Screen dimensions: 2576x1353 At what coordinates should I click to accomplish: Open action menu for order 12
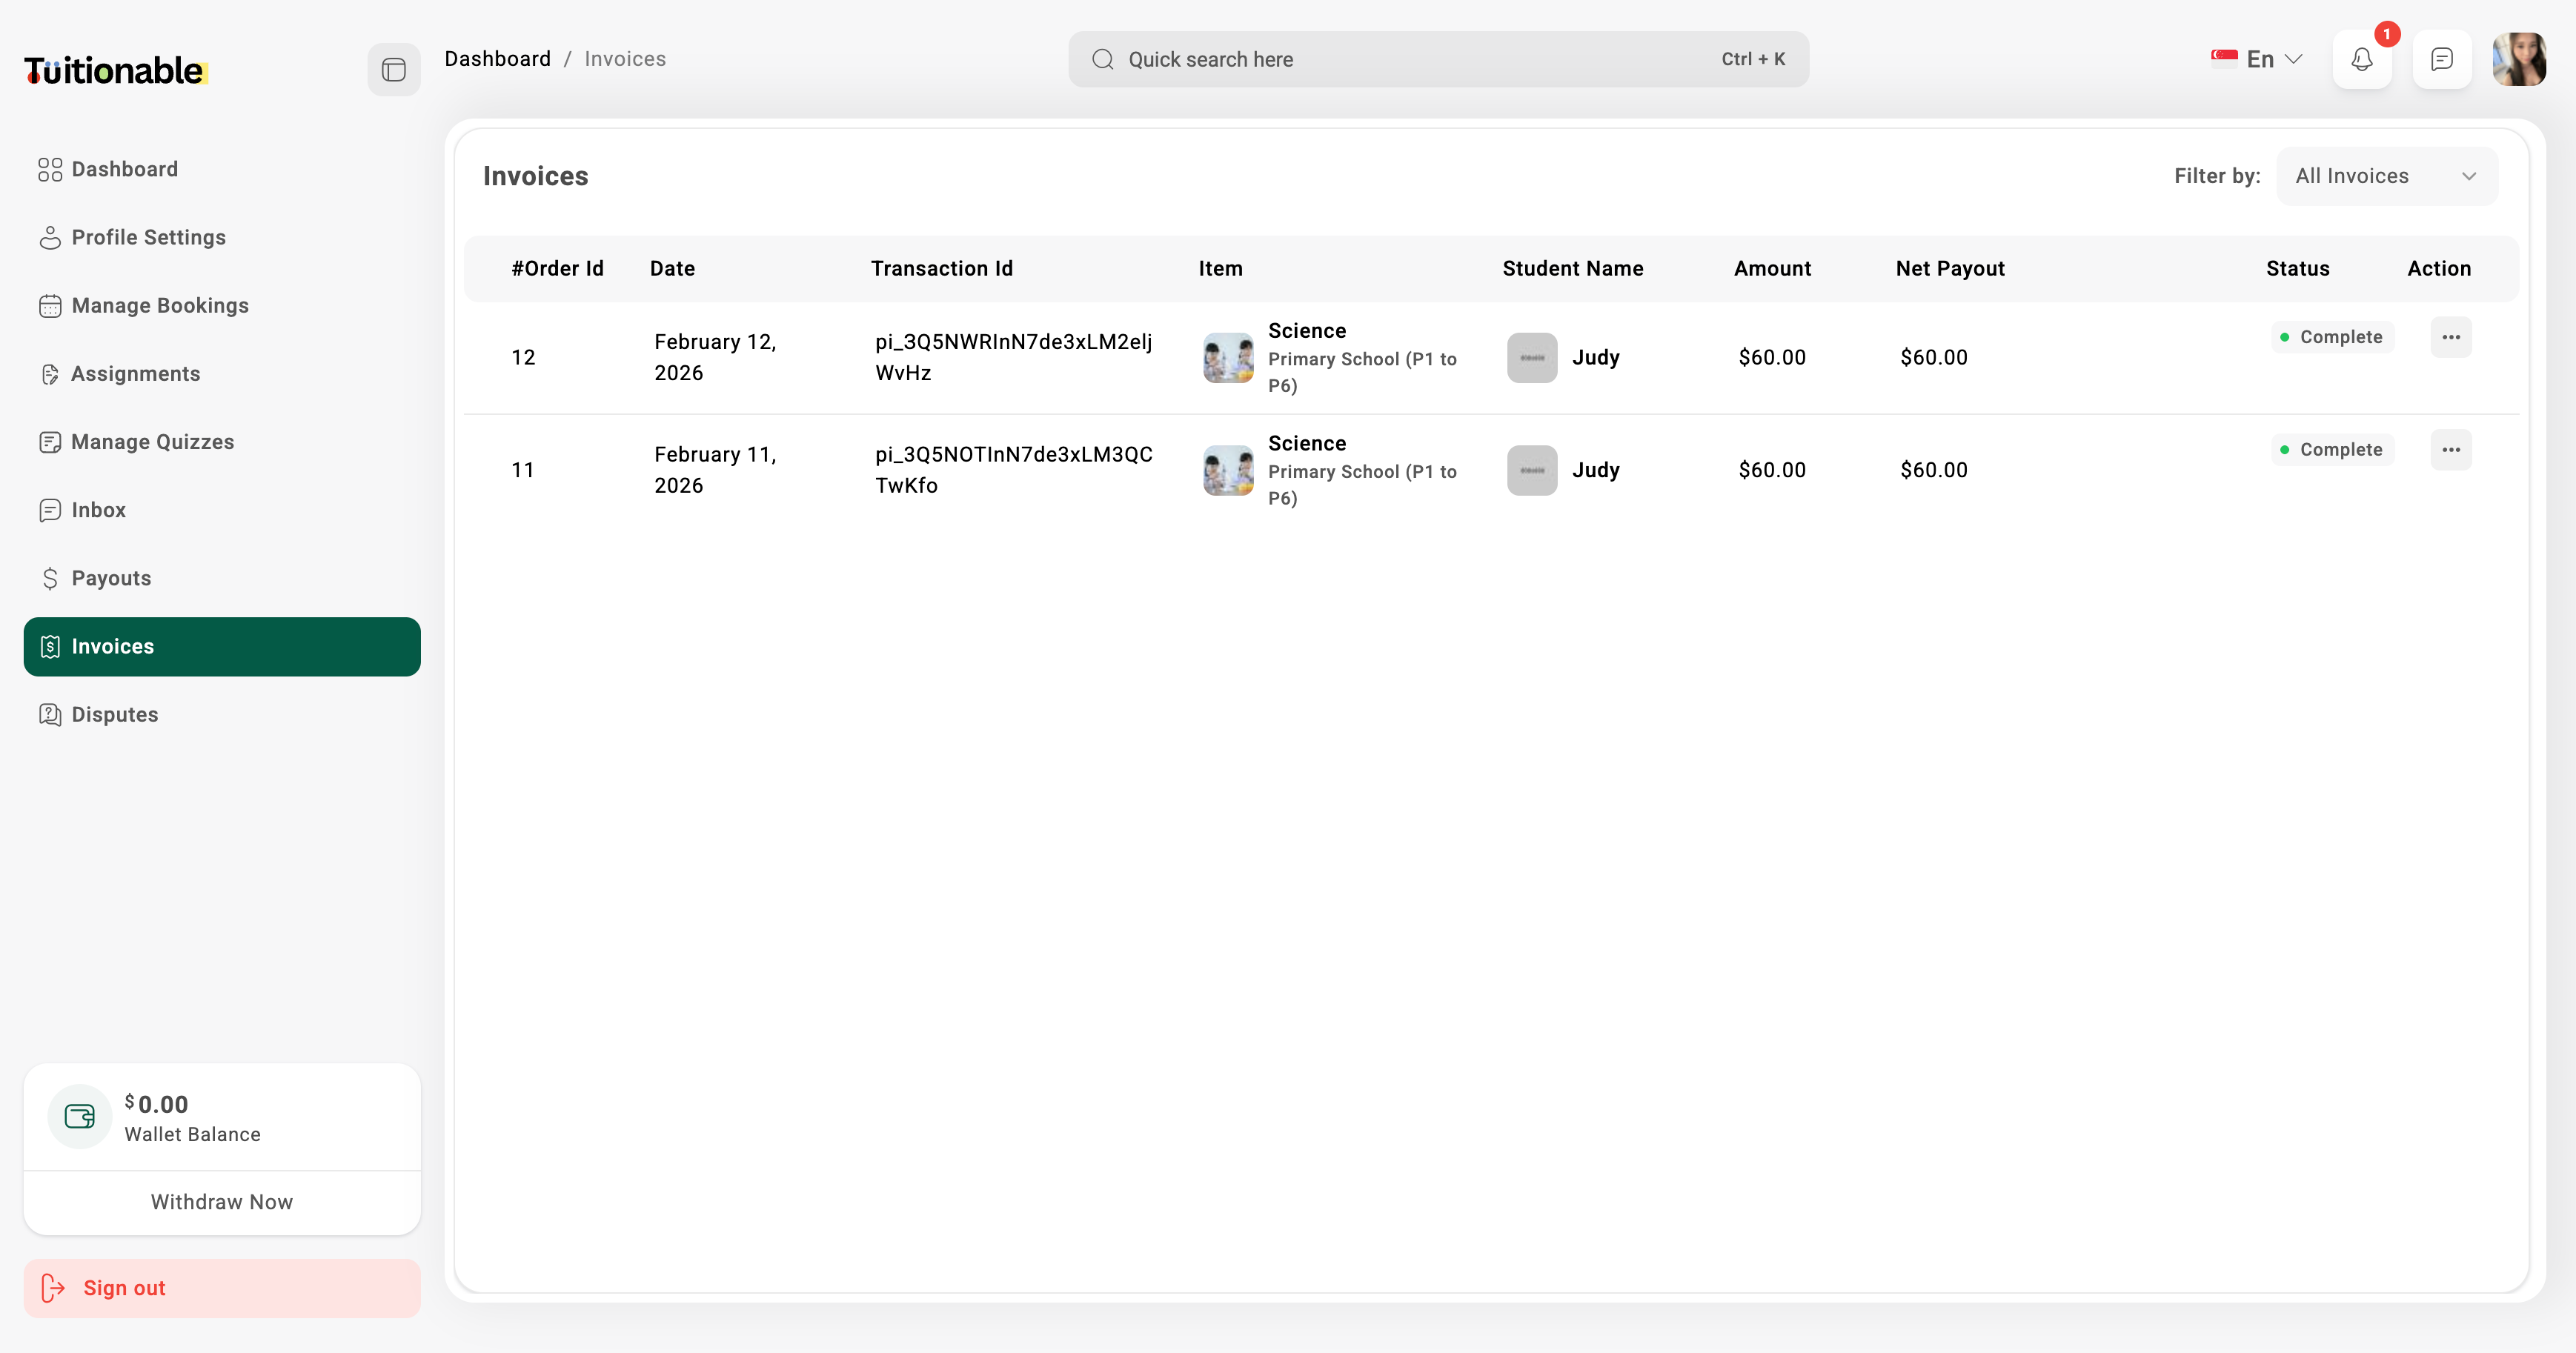tap(2450, 337)
